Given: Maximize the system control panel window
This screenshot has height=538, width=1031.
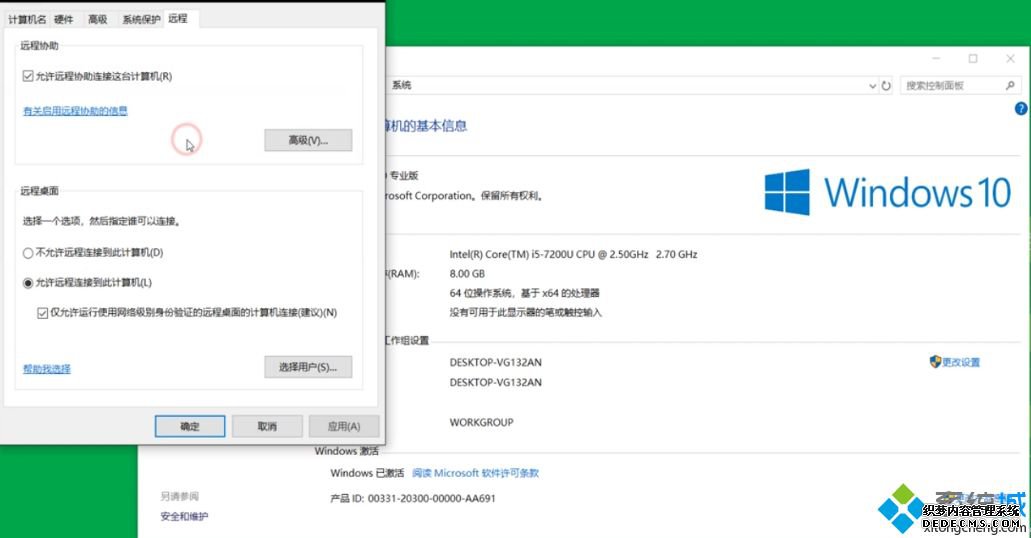Looking at the screenshot, I should coord(973,59).
